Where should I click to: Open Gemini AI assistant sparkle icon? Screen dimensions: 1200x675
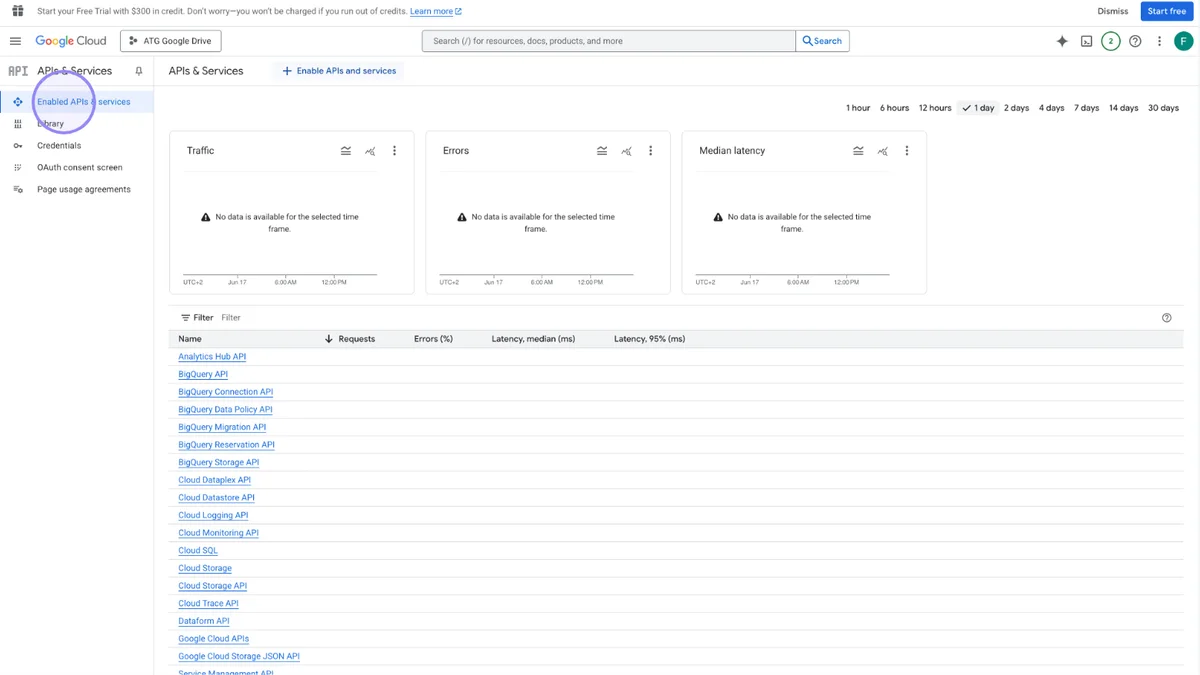[x=1062, y=41]
